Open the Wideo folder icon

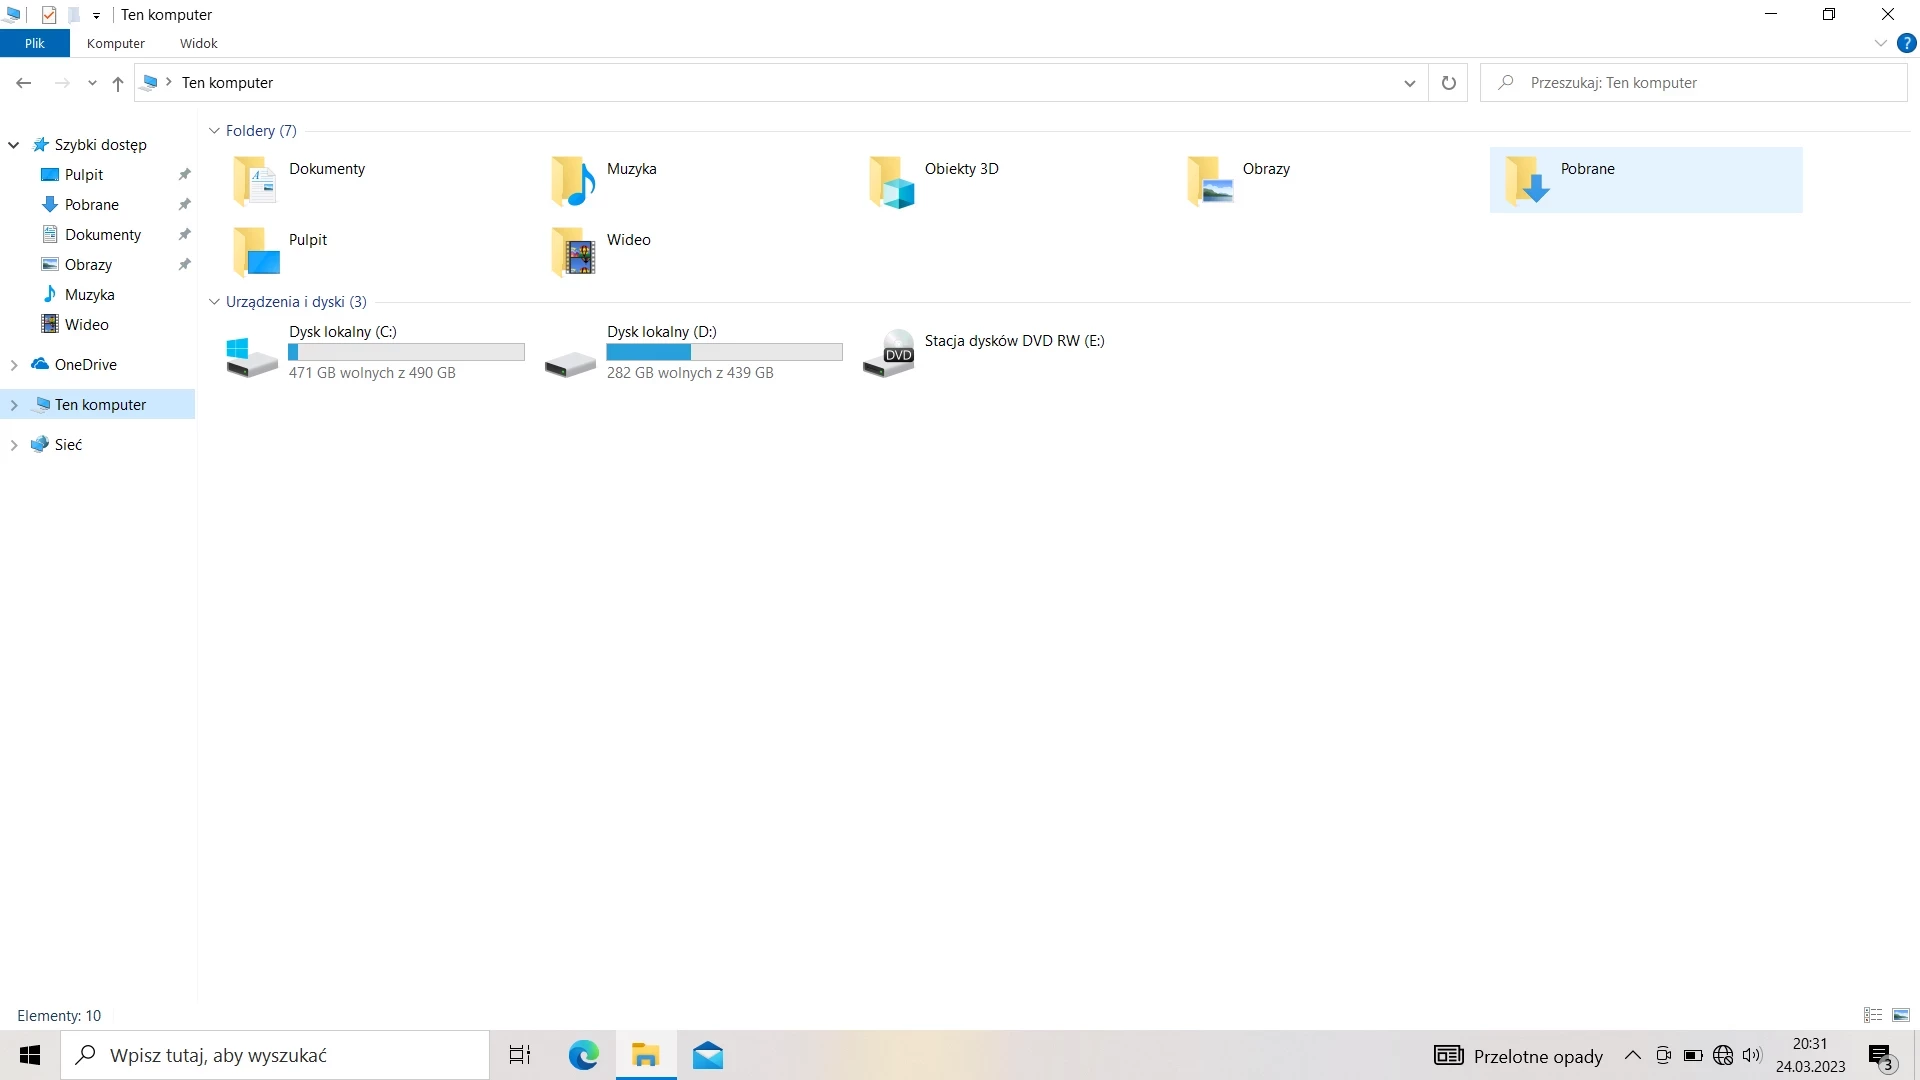[x=573, y=252]
